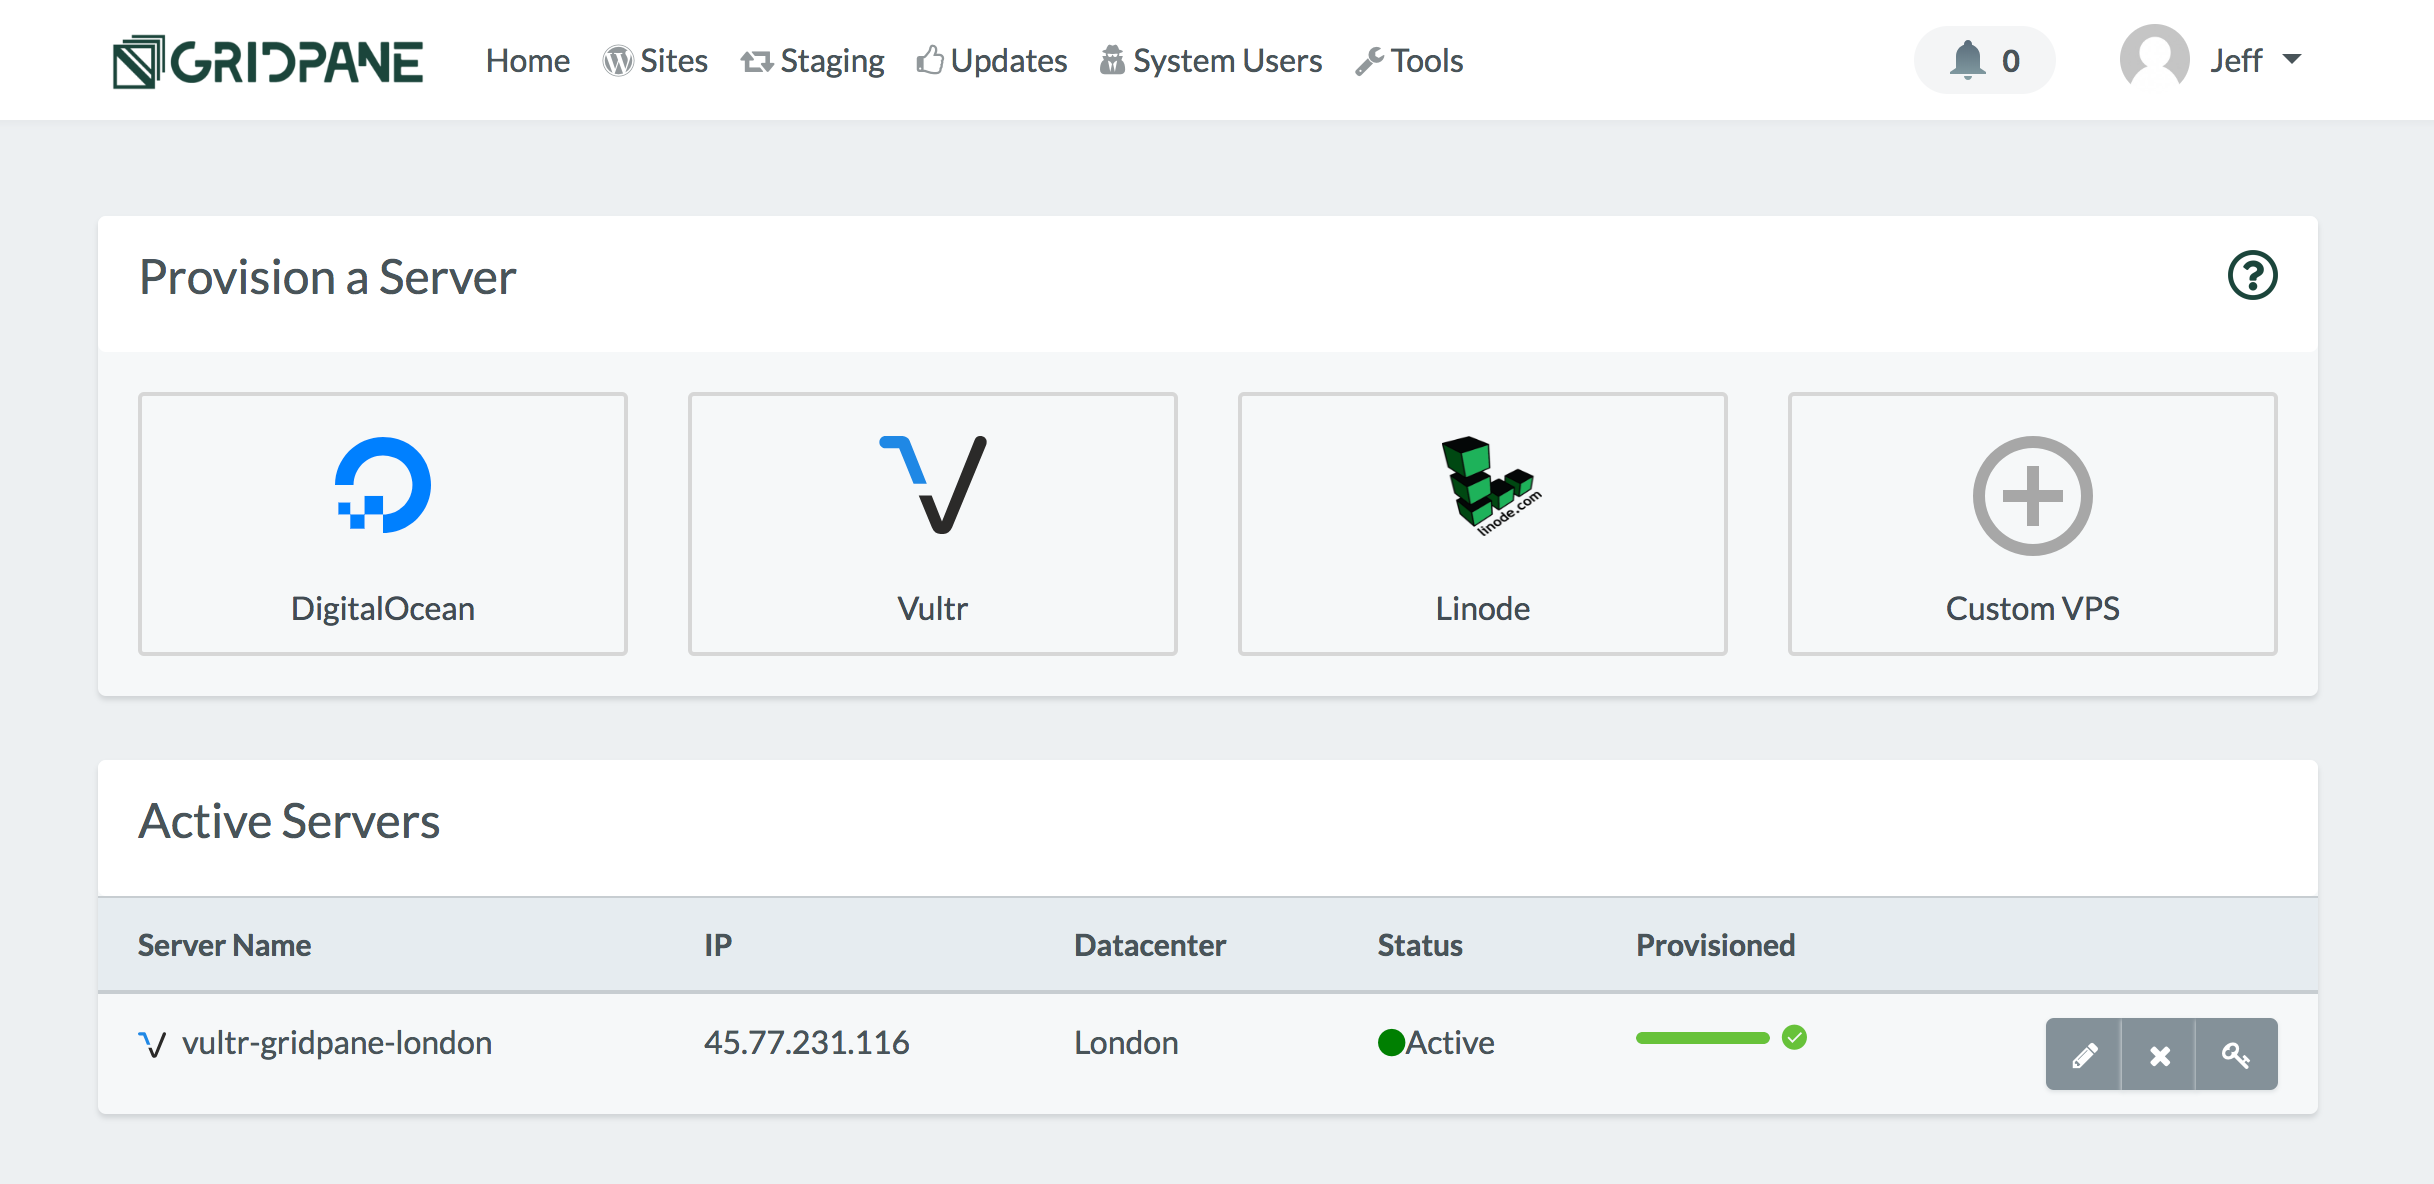Image resolution: width=2434 pixels, height=1184 pixels.
Task: Click the IP column header
Action: pyautogui.click(x=718, y=945)
